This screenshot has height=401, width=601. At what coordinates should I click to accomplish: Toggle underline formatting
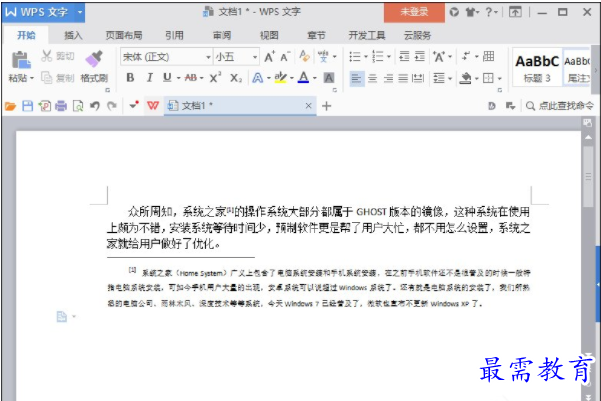(x=167, y=78)
